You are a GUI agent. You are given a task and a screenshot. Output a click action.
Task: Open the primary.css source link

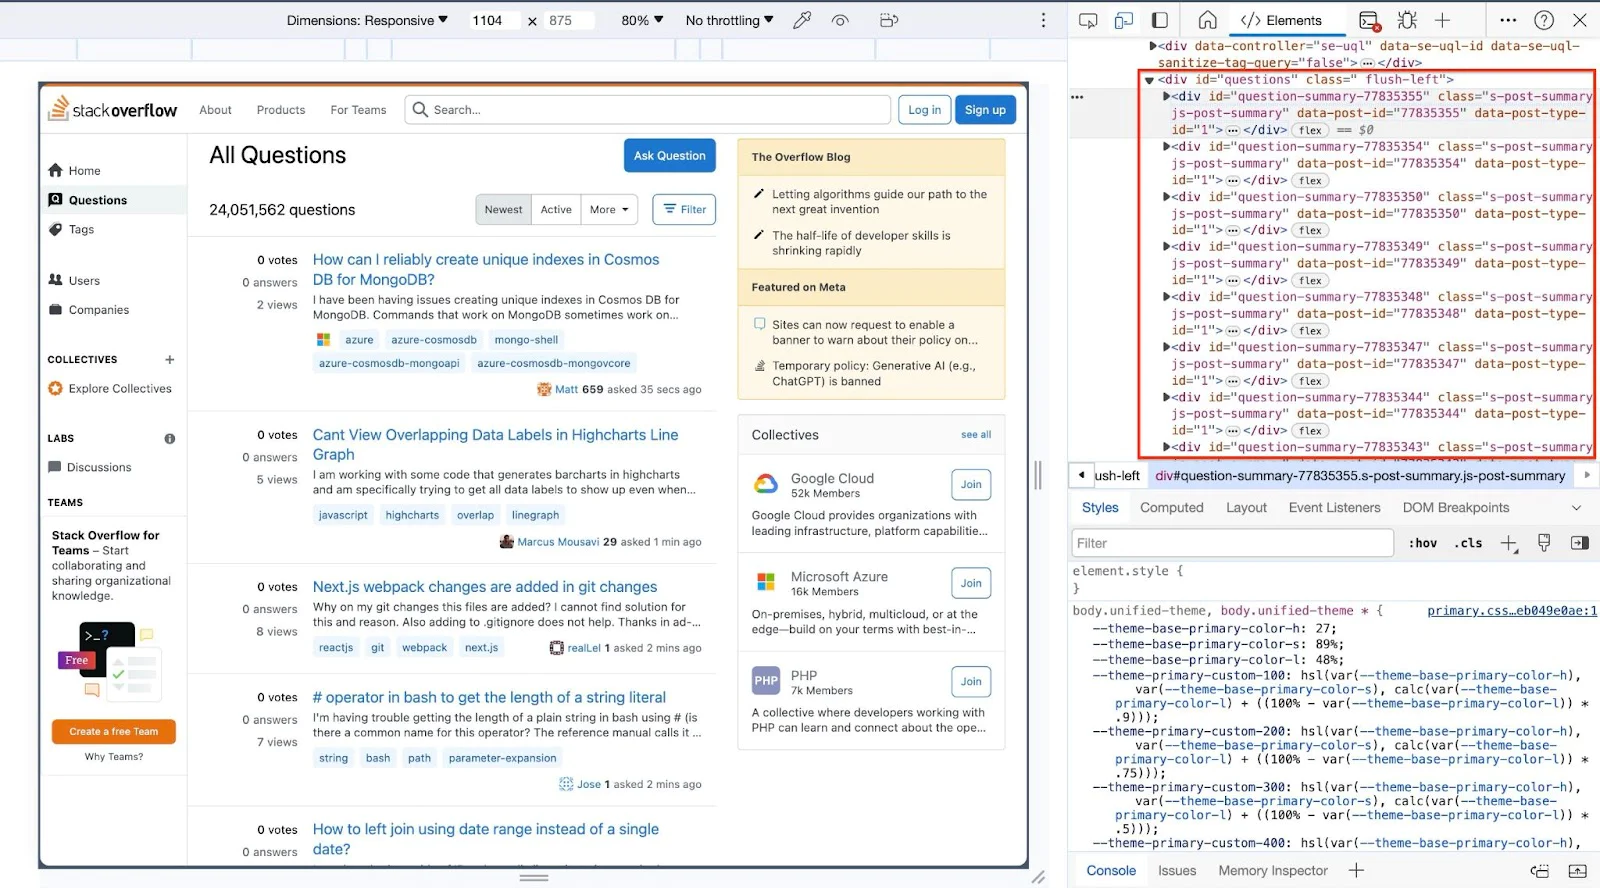[x=1512, y=611]
